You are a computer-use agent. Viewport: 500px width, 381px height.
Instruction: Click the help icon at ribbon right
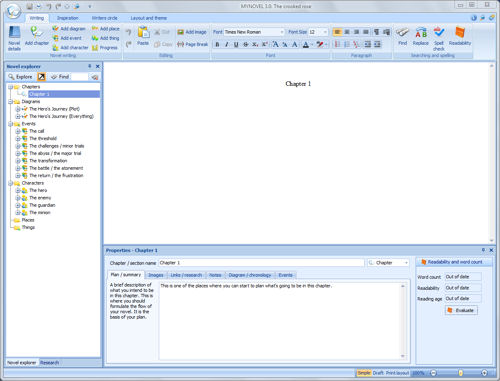tap(474, 18)
